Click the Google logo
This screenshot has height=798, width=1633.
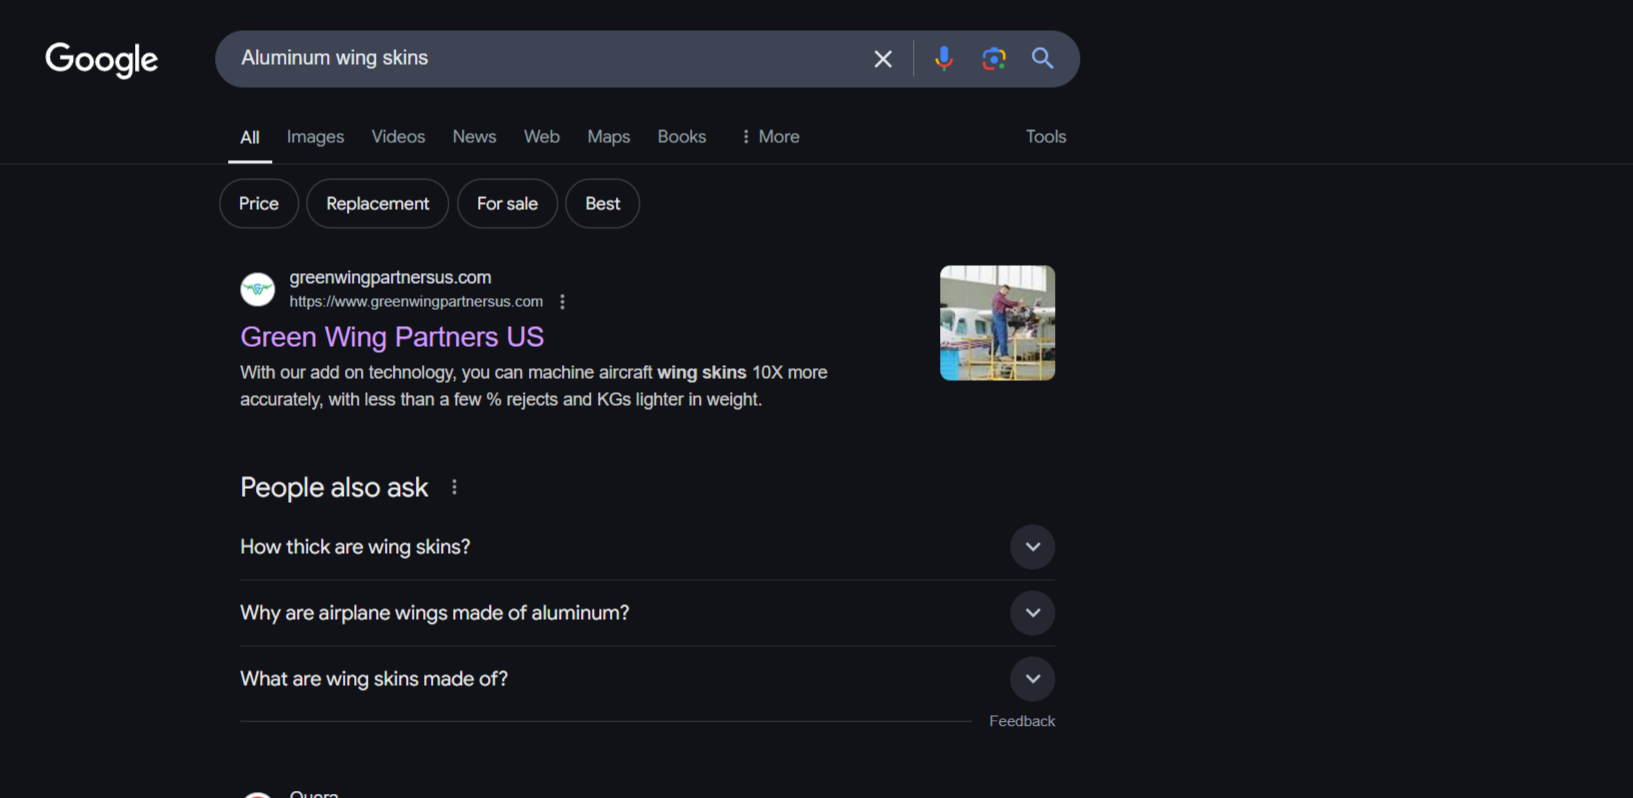[101, 60]
